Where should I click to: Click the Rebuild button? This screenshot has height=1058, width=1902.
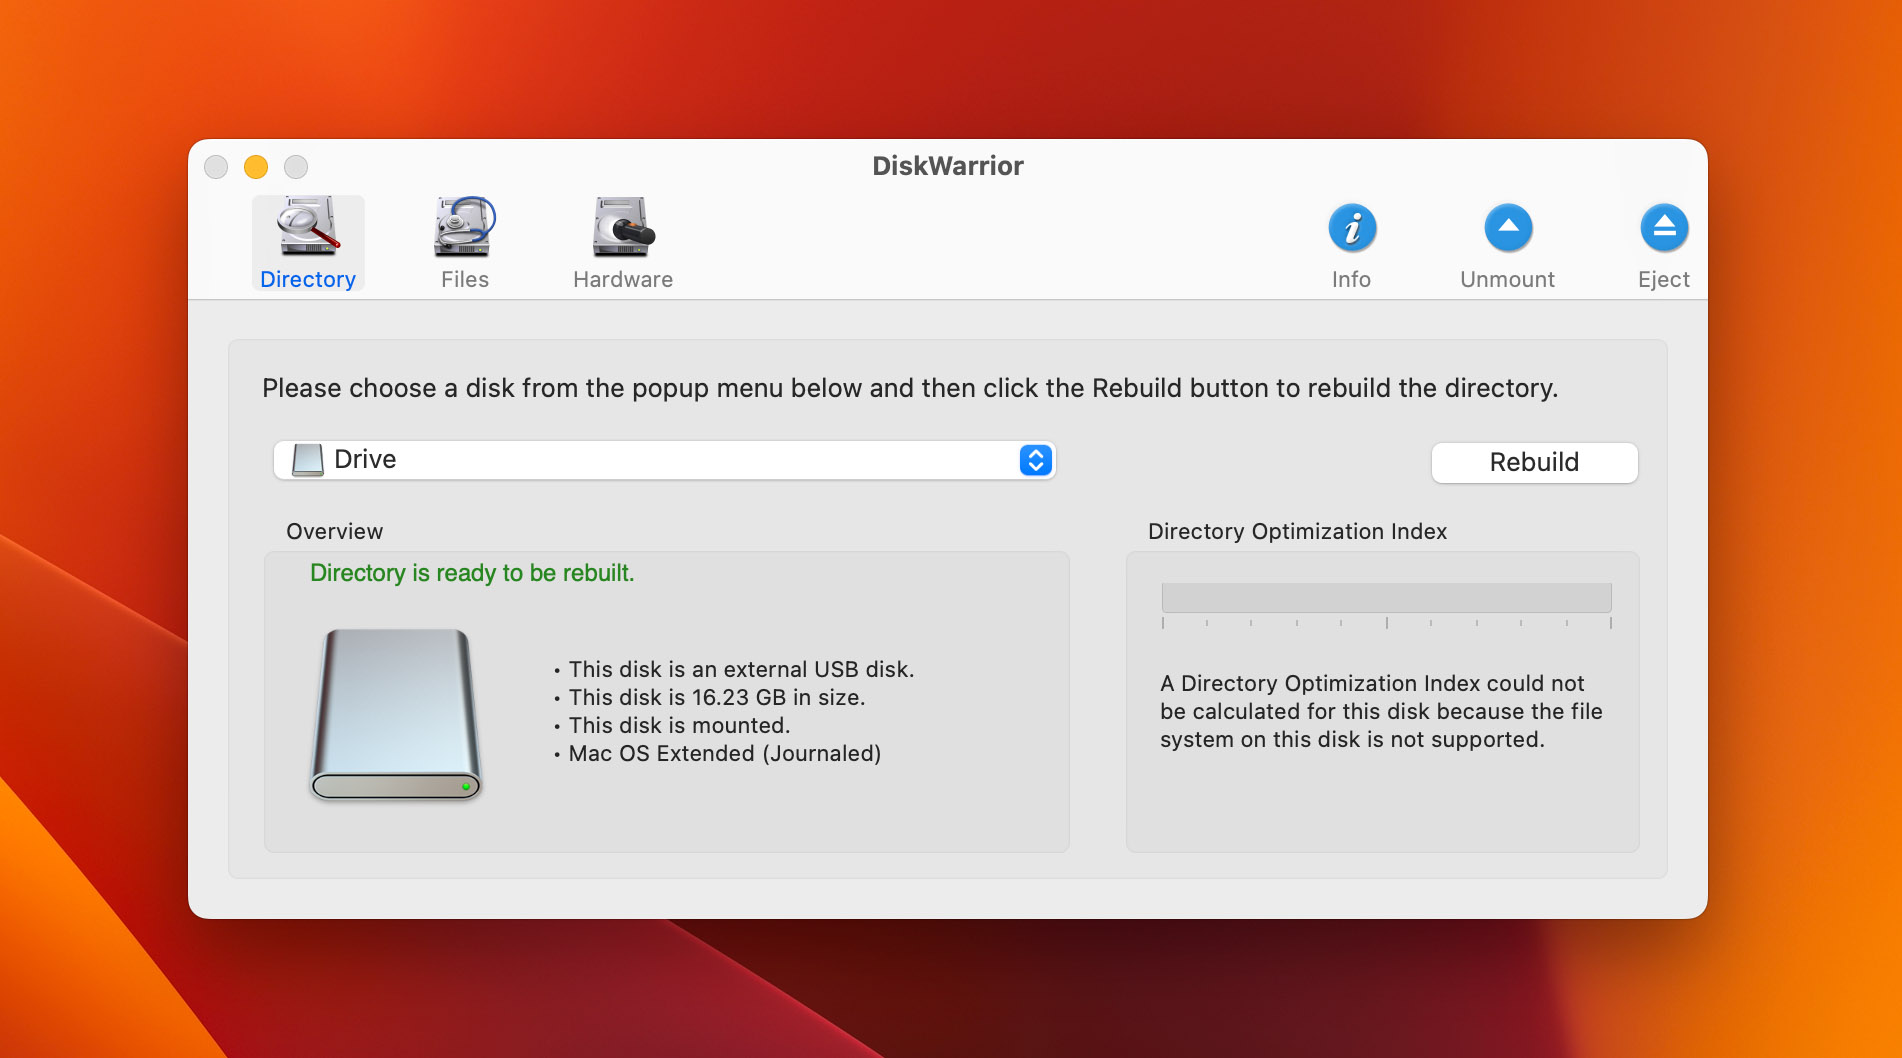1534,462
